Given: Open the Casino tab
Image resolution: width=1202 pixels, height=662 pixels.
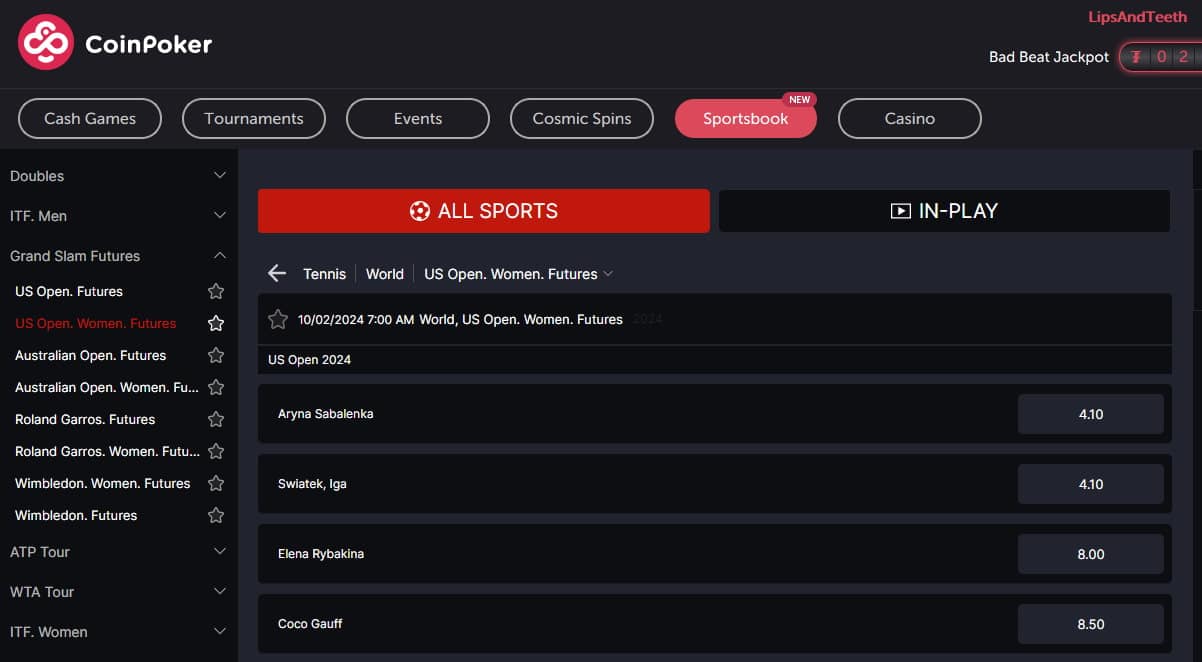Looking at the screenshot, I should [910, 118].
